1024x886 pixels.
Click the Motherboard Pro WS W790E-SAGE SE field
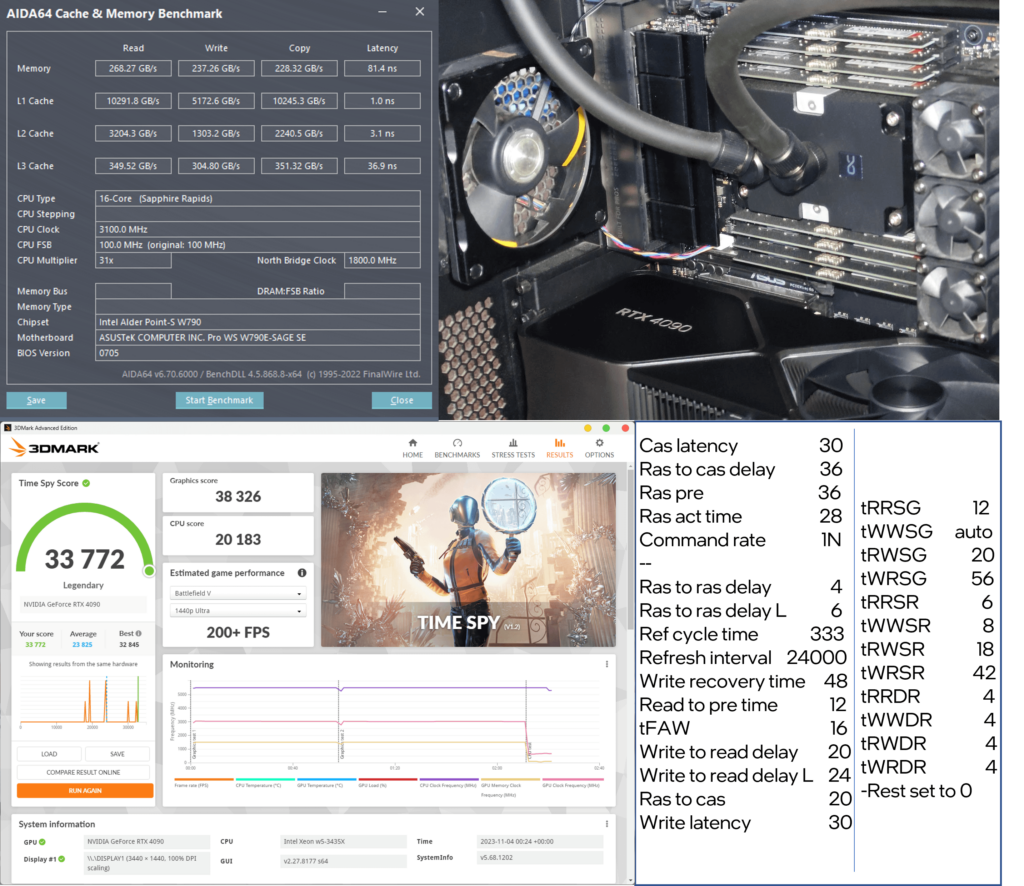coord(257,338)
